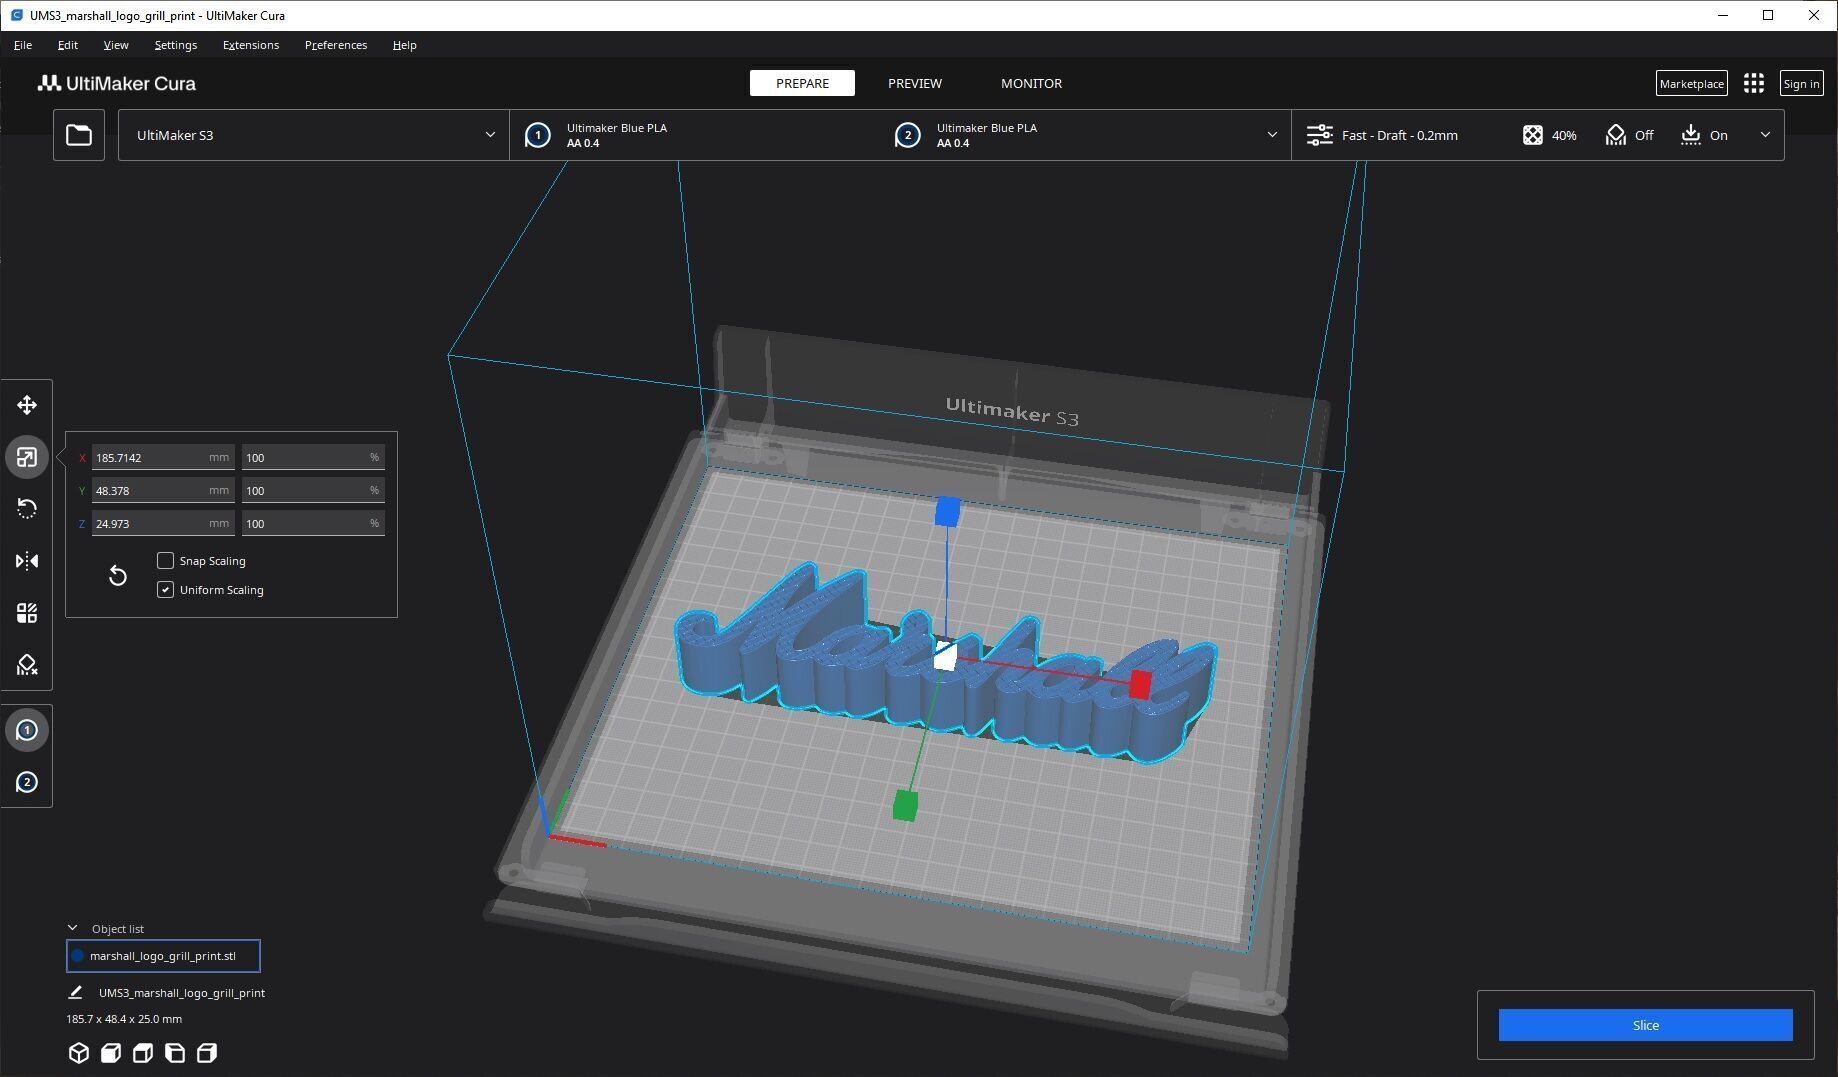The height and width of the screenshot is (1077, 1838).
Task: Switch to right side view icon
Action: (x=207, y=1052)
